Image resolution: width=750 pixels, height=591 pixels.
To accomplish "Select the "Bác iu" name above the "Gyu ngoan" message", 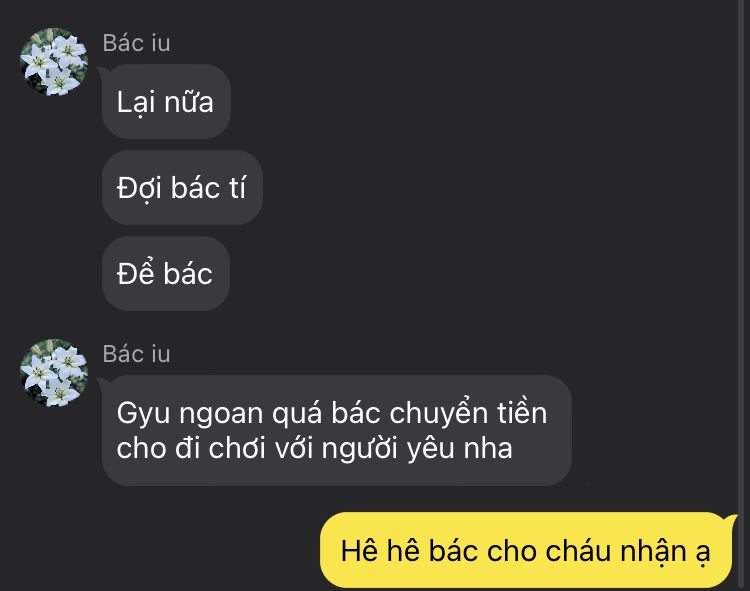I will 136,354.
